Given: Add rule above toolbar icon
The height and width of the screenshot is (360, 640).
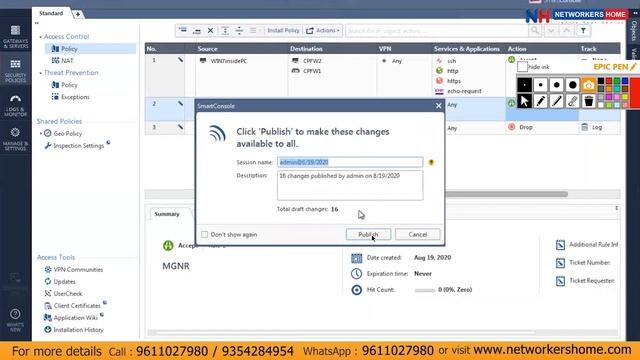Looking at the screenshot, I should 183,31.
